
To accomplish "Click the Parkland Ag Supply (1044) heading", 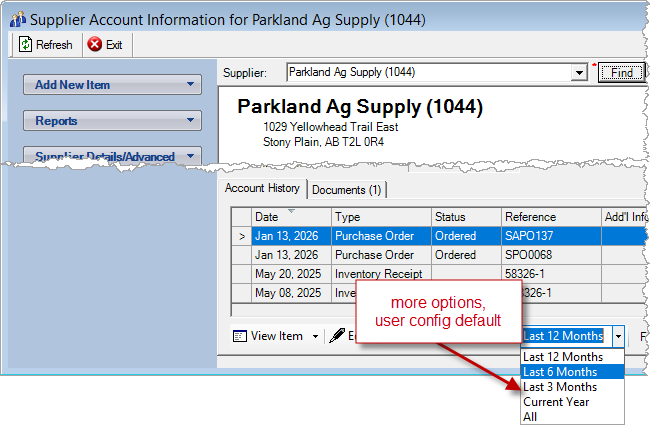I will [x=360, y=107].
